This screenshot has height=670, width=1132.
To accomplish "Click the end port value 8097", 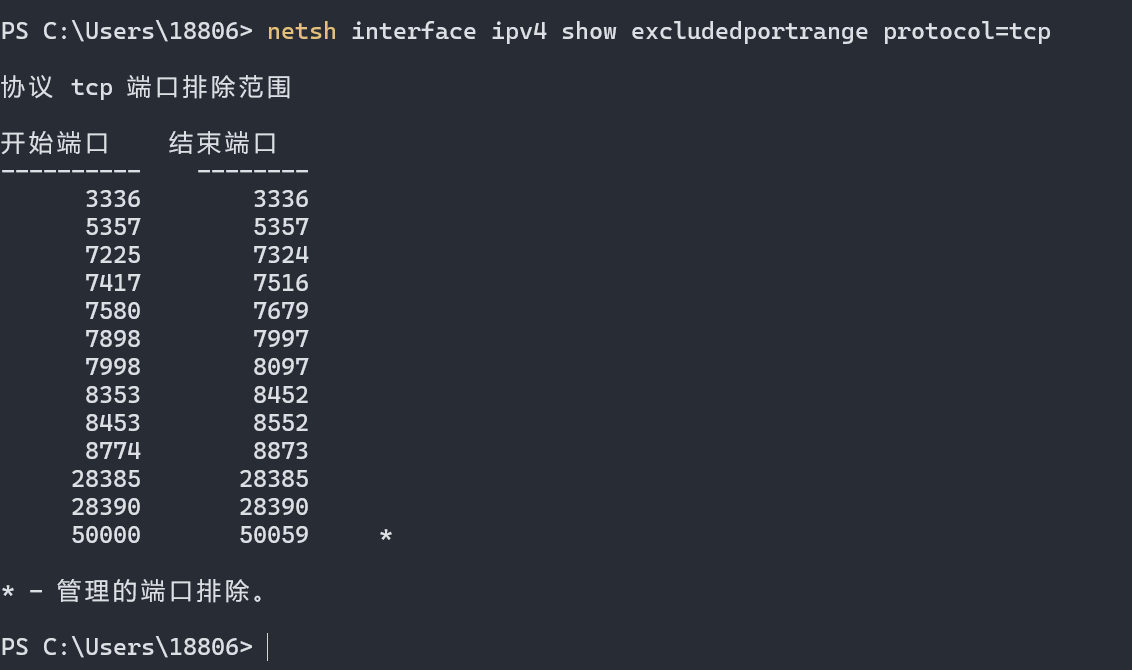I will (x=281, y=367).
